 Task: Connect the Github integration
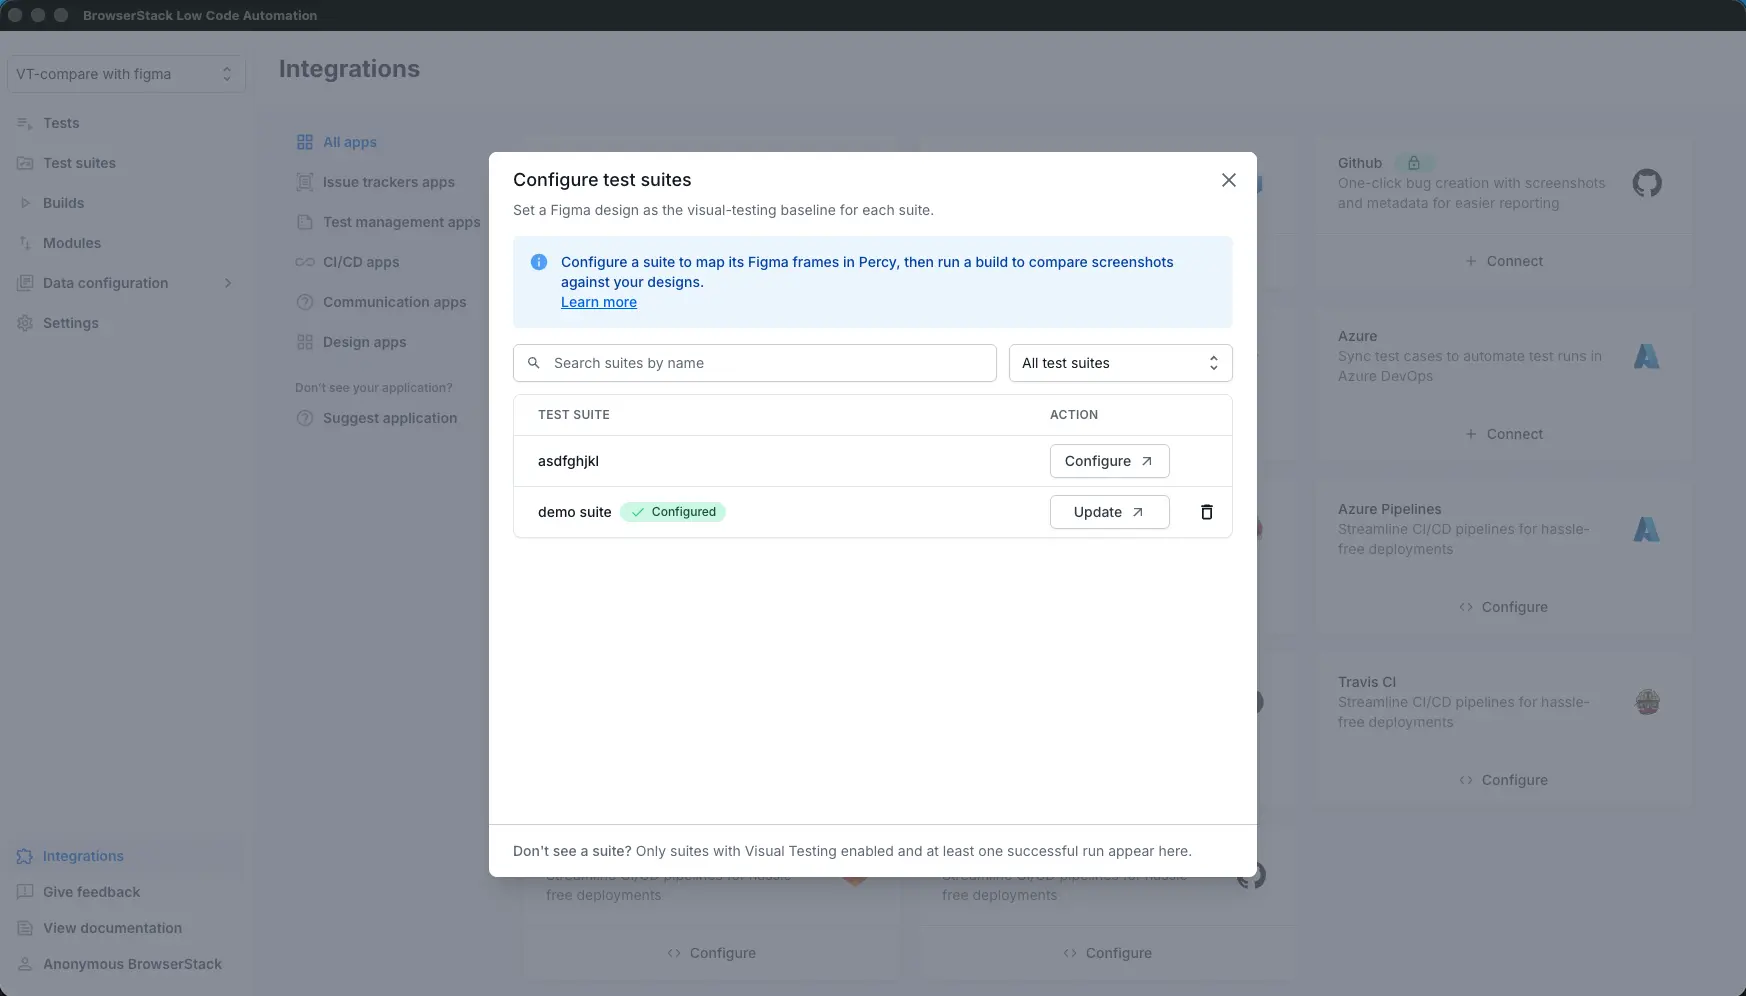coord(1504,261)
